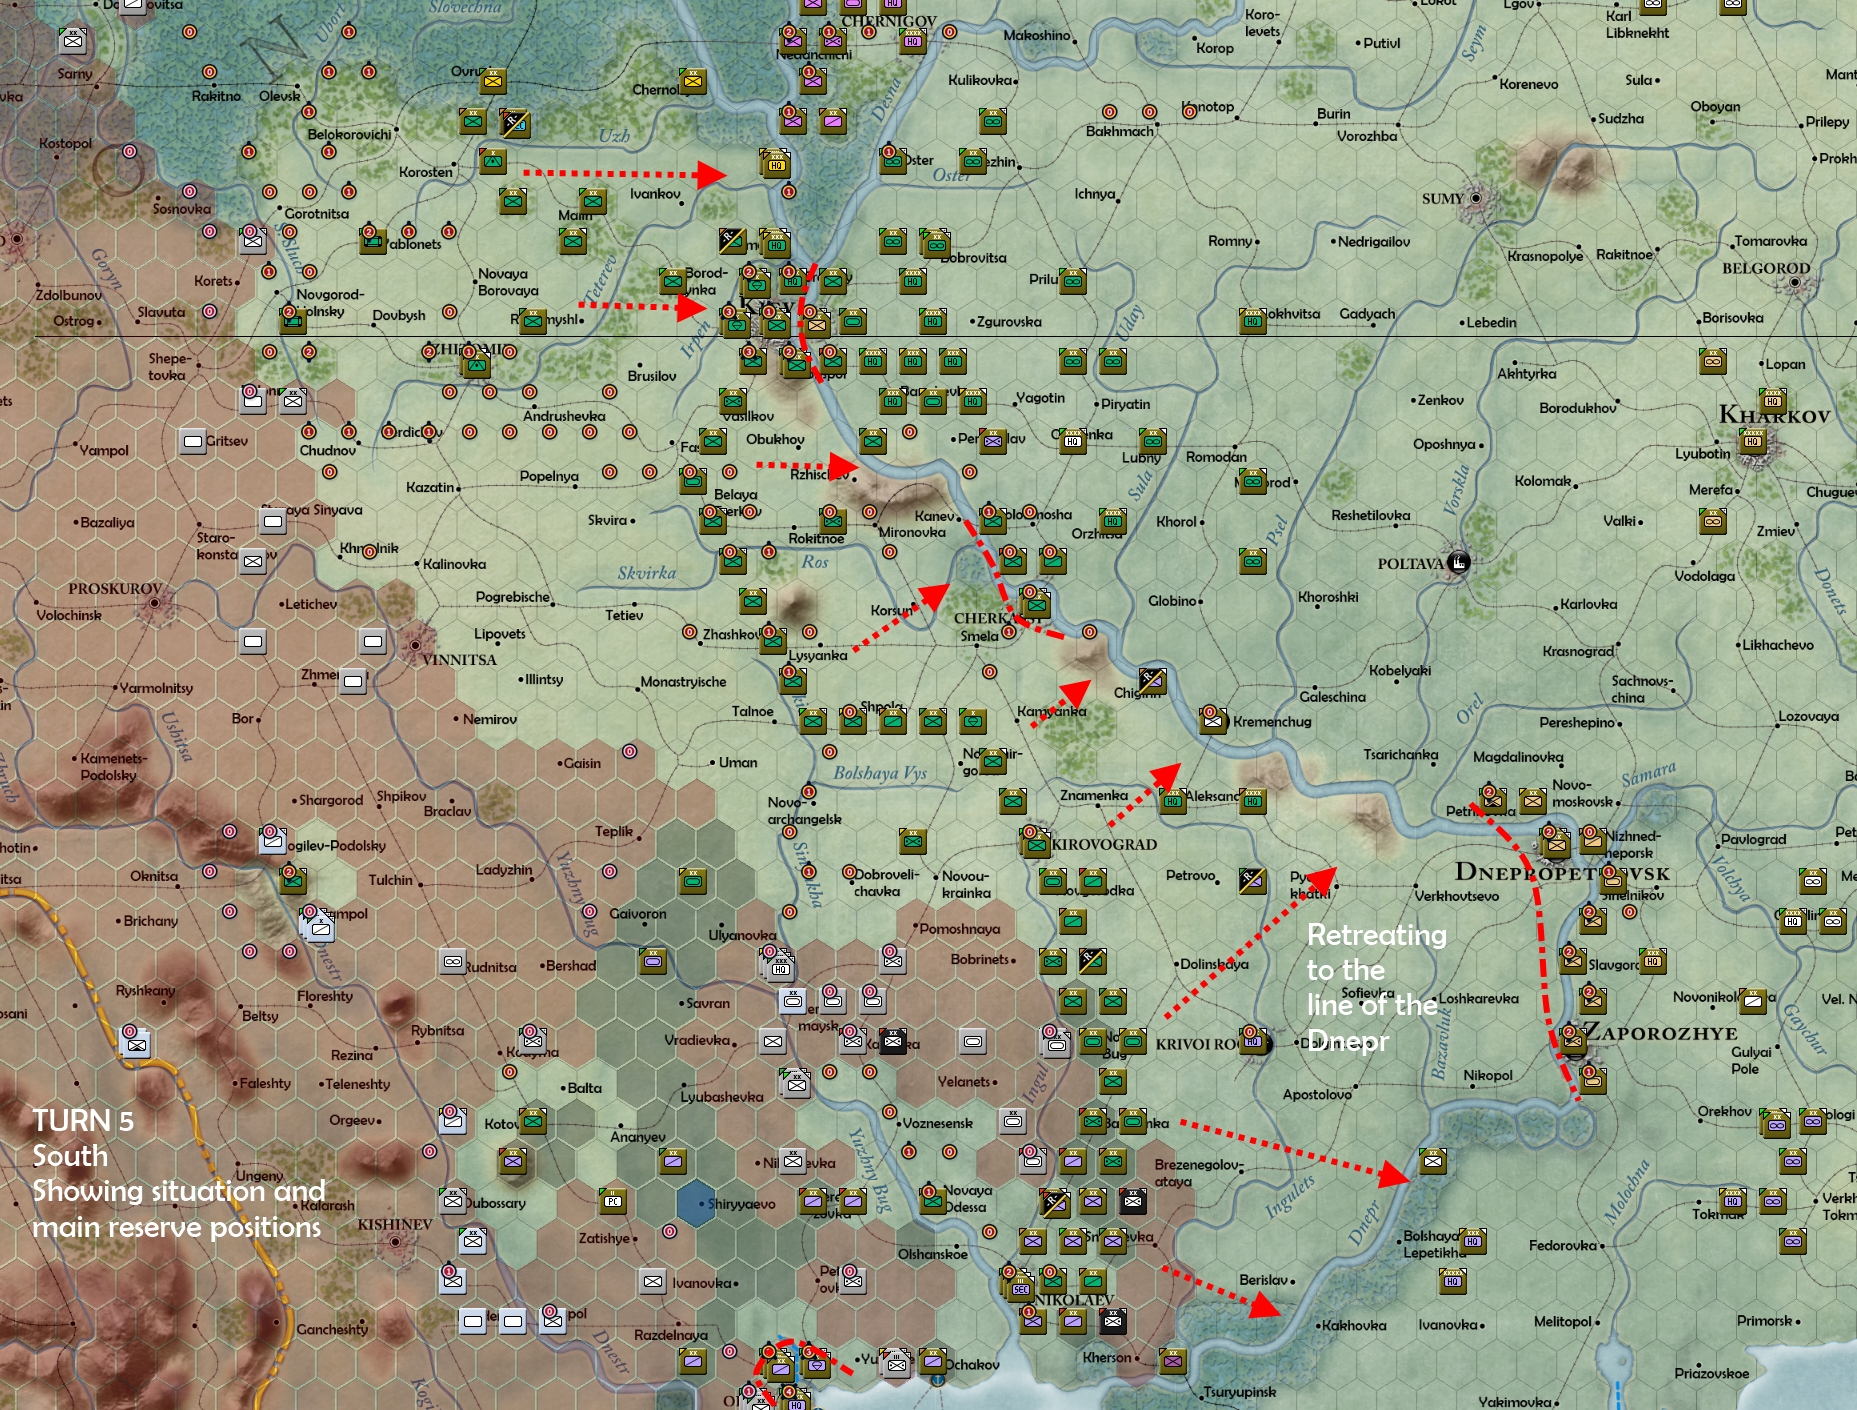Image resolution: width=1857 pixels, height=1410 pixels.
Task: Select the PC counter west of Shiryaevo
Action: click(x=613, y=1201)
